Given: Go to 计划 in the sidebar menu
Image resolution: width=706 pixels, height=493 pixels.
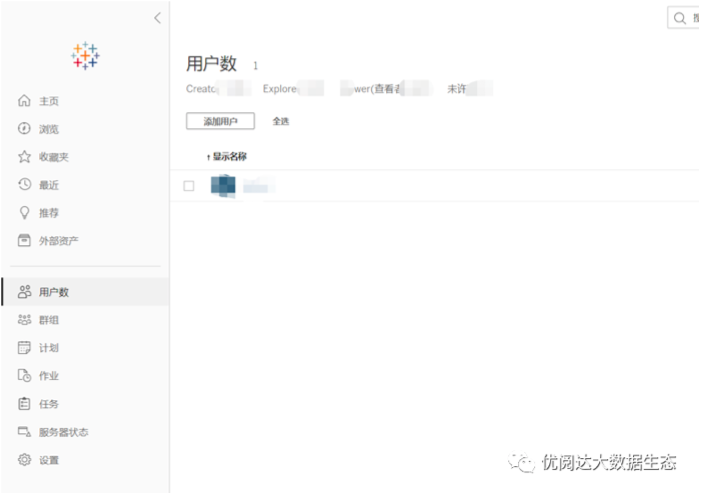Looking at the screenshot, I should pyautogui.click(x=48, y=348).
